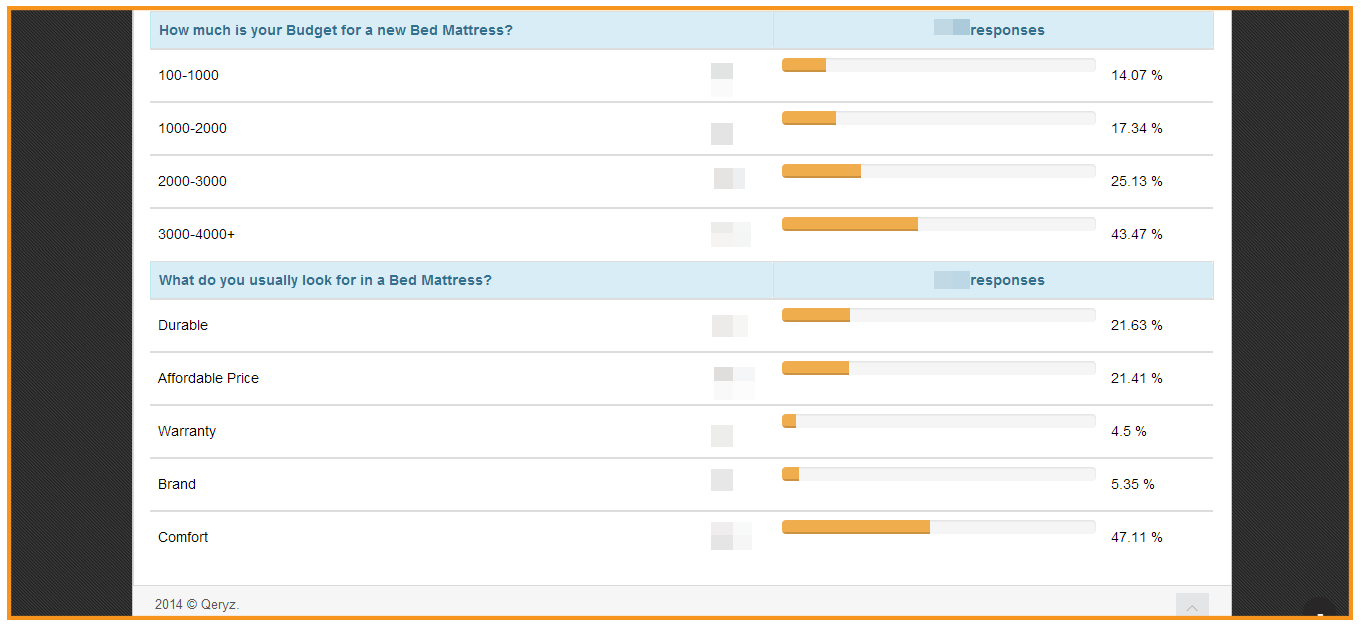
Task: Click the Warranty response progress bar
Action: (x=938, y=421)
